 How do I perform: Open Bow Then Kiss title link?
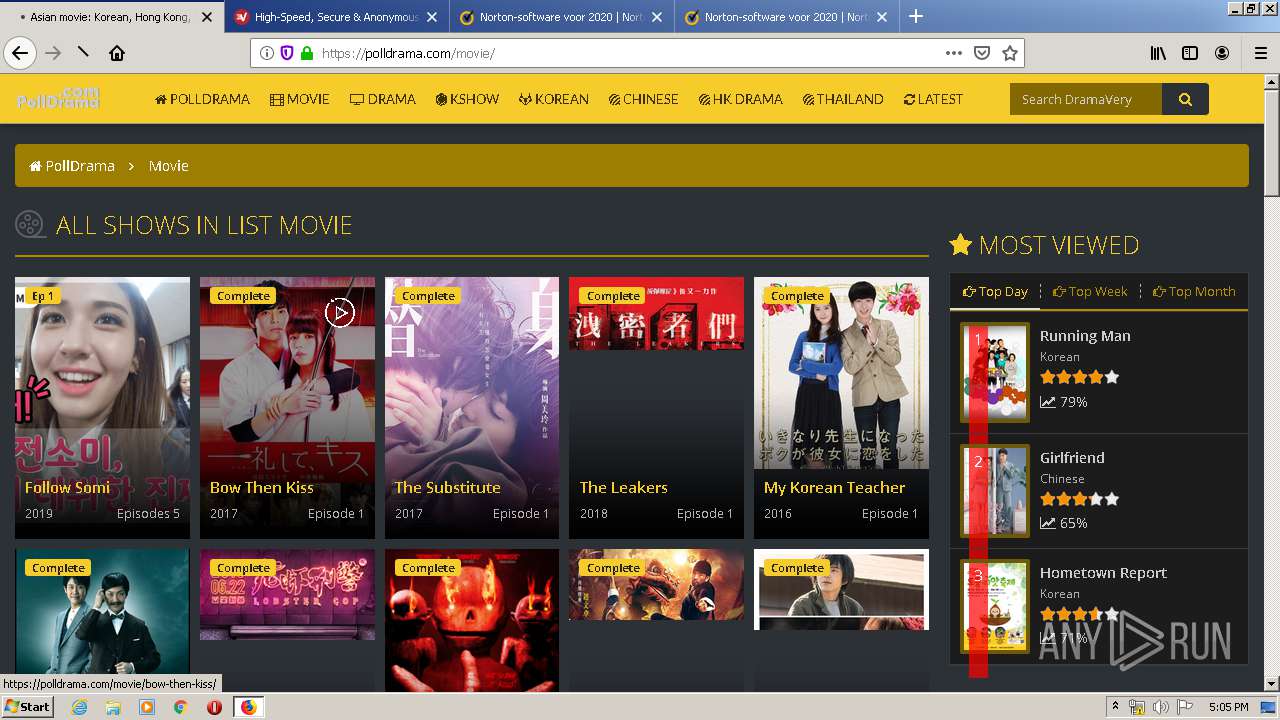(262, 487)
